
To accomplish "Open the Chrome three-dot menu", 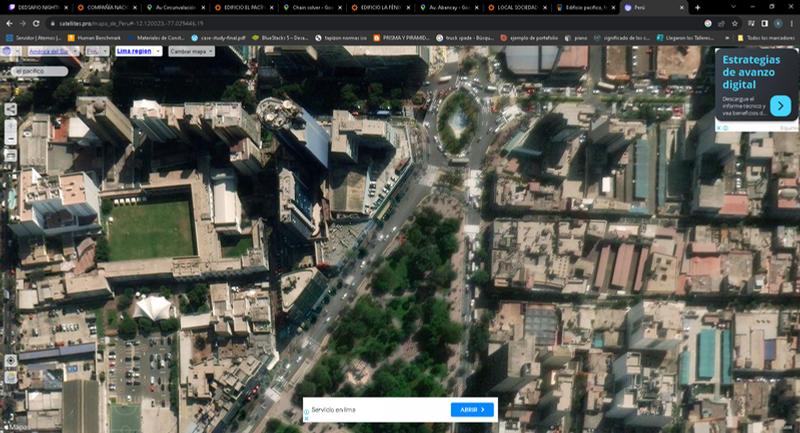I will [x=792, y=23].
